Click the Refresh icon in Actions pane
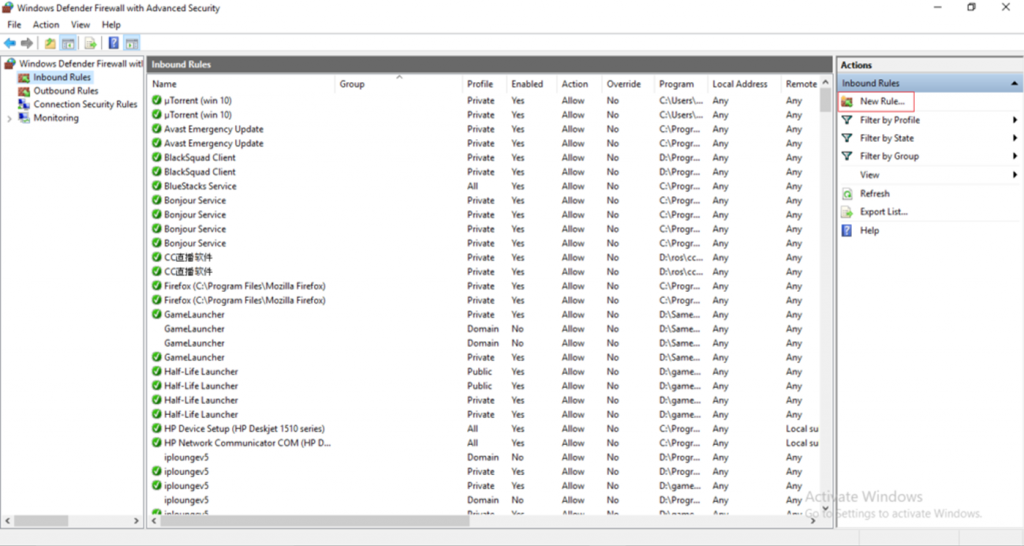Viewport: 1024px width, 546px height. pyautogui.click(x=847, y=194)
